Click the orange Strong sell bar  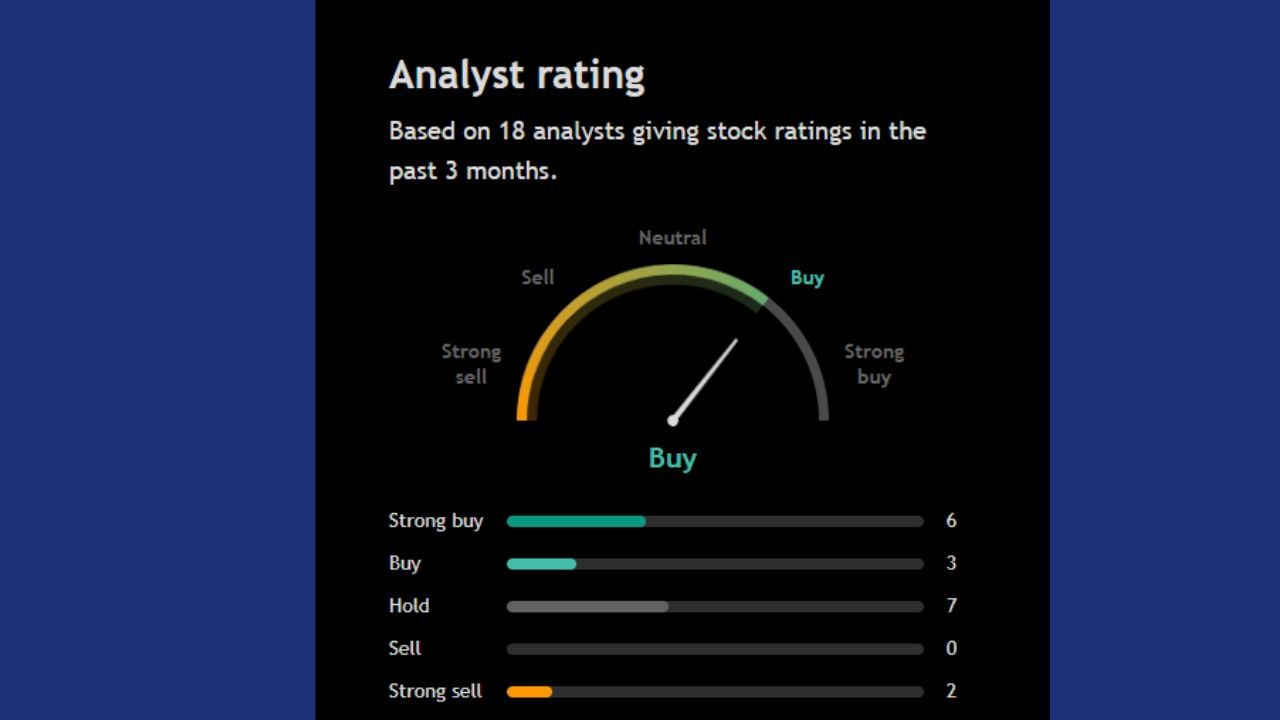click(x=529, y=691)
